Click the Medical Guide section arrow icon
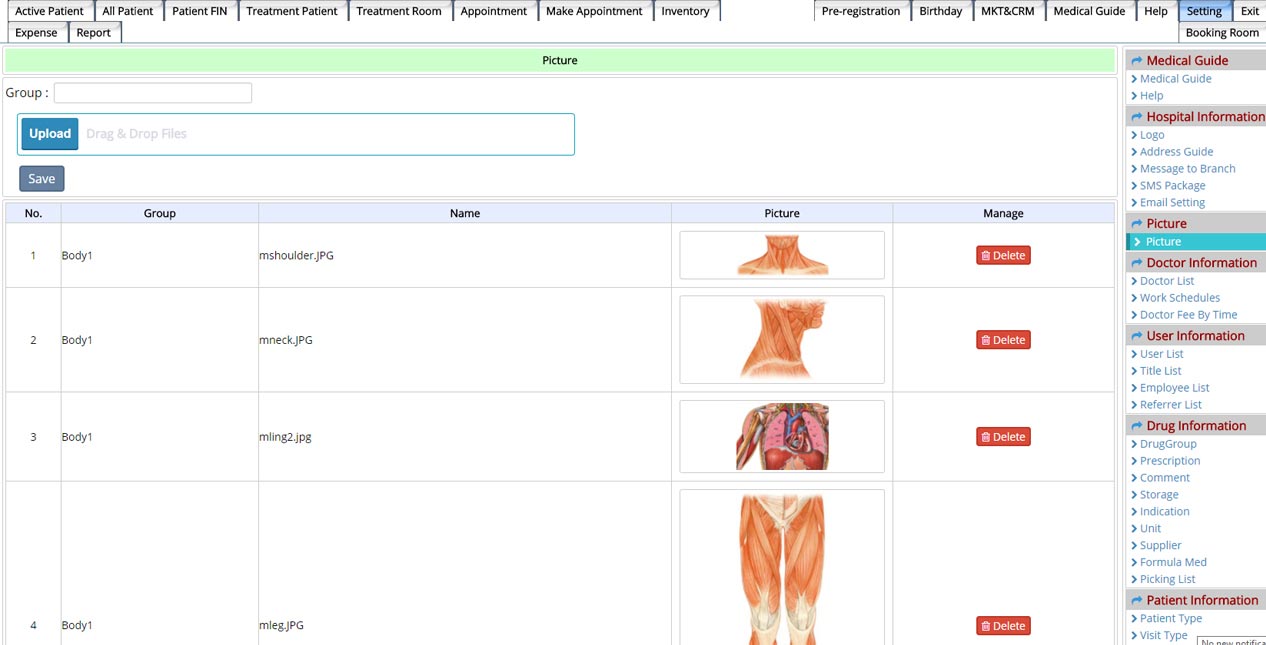Screen dimensions: 1266x645 click(1136, 61)
